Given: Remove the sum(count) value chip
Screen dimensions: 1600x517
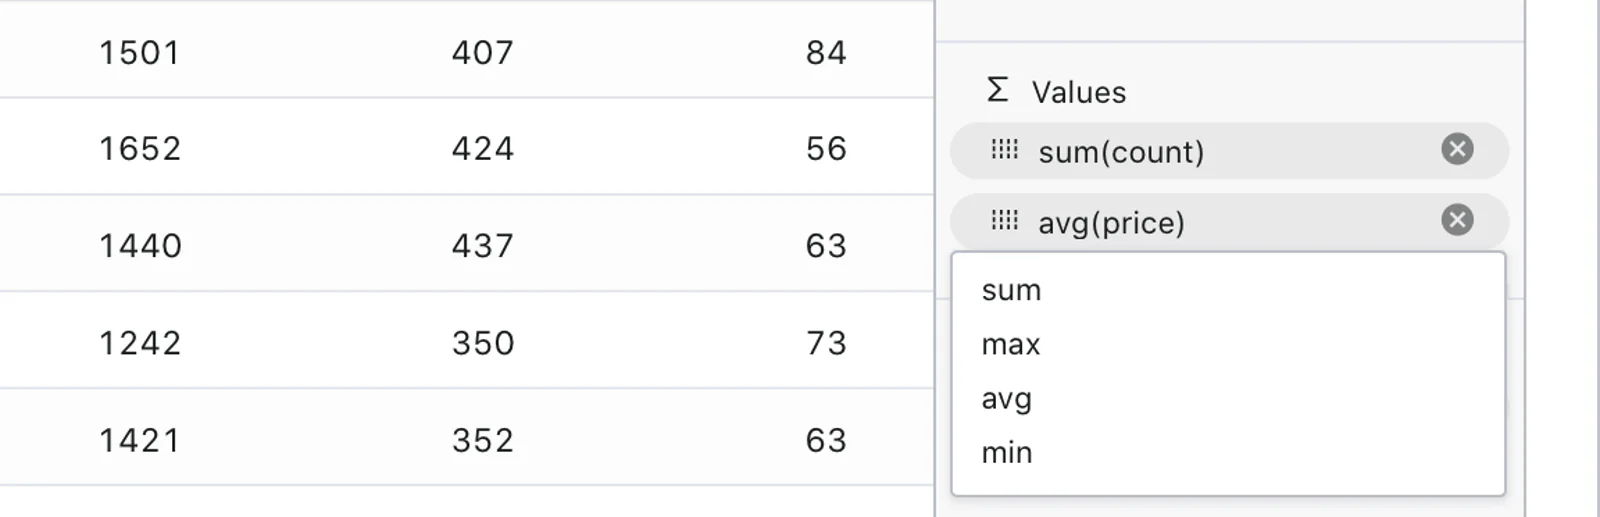Looking at the screenshot, I should tap(1457, 149).
